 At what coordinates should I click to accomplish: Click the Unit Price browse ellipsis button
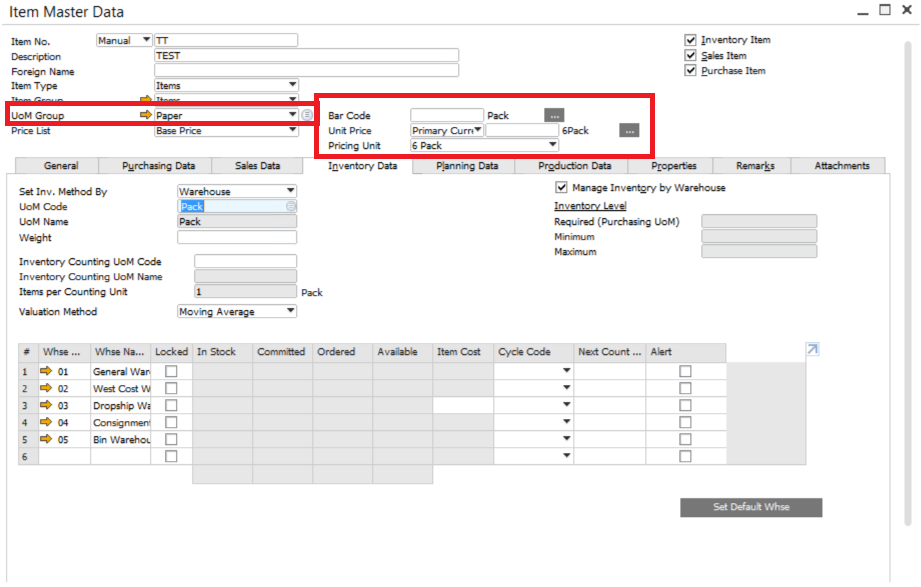click(x=628, y=131)
